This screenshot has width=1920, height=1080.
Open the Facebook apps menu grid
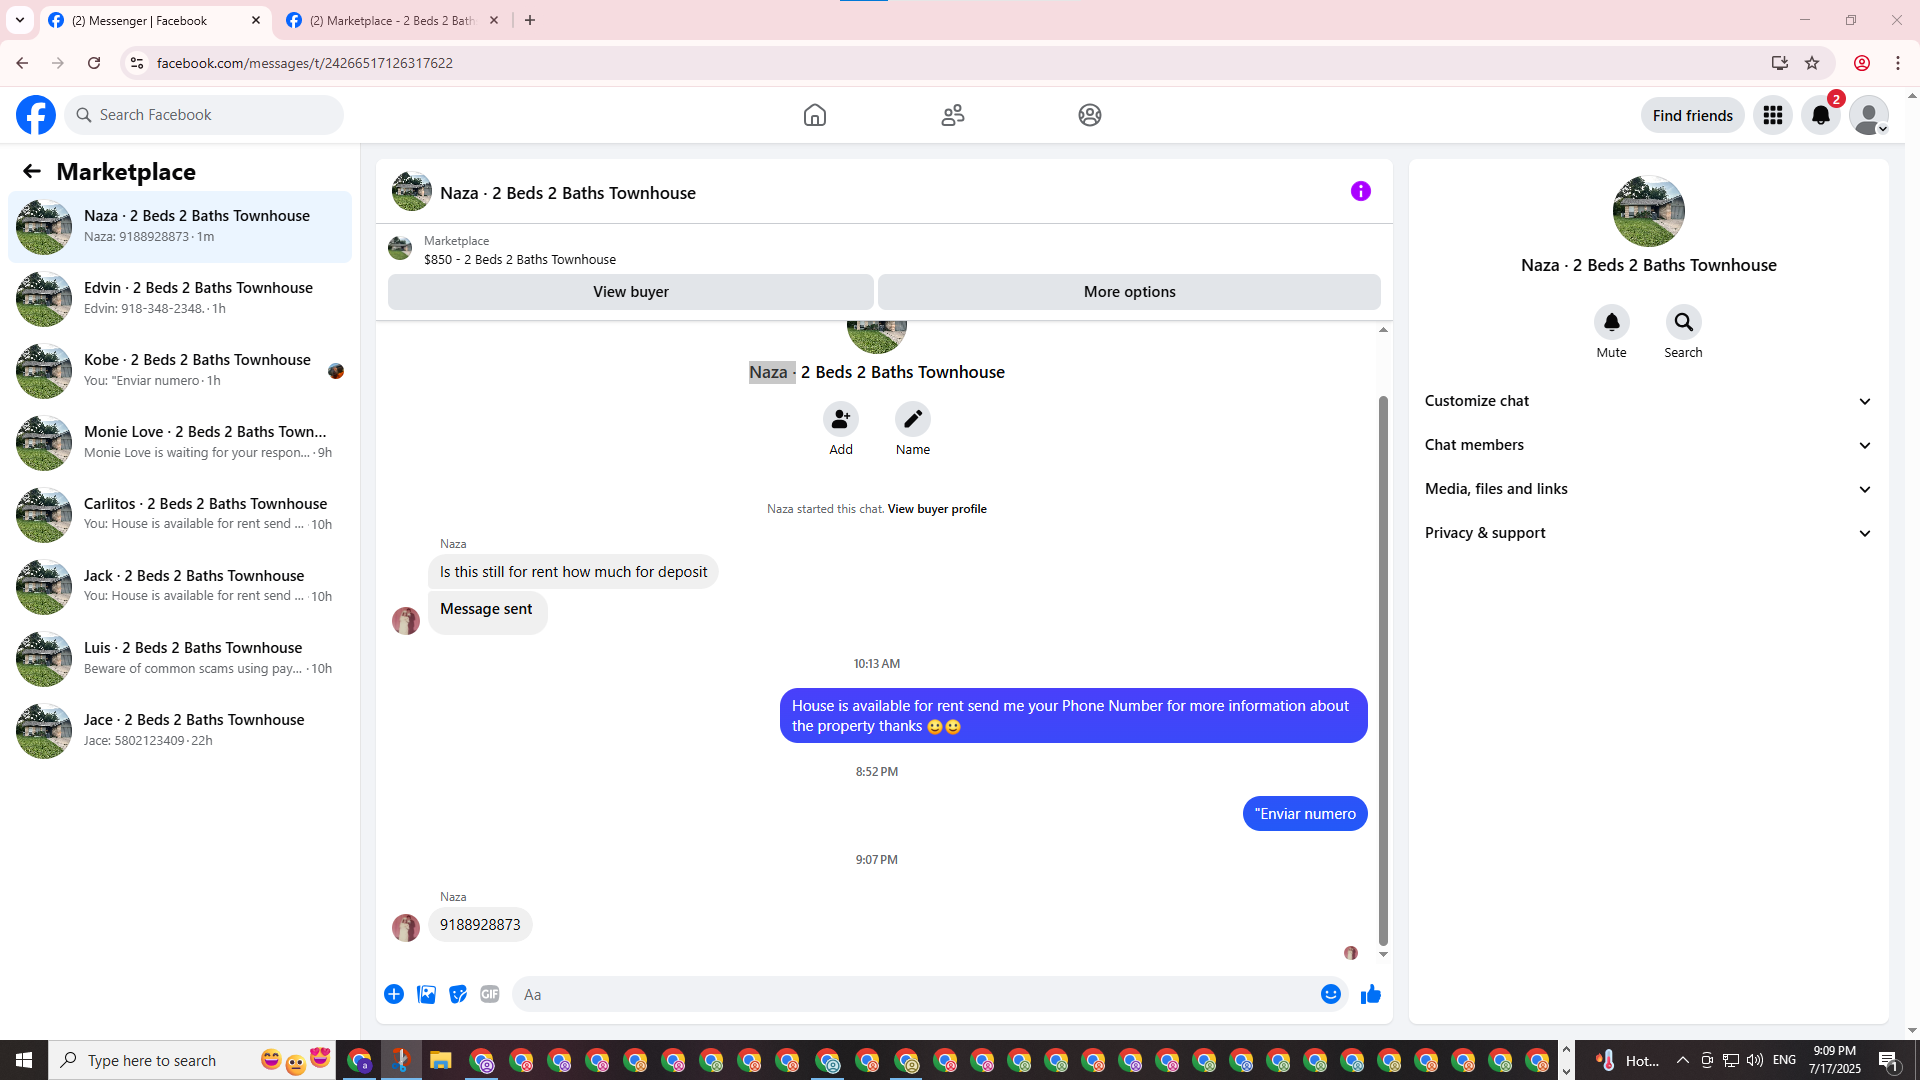tap(1773, 115)
